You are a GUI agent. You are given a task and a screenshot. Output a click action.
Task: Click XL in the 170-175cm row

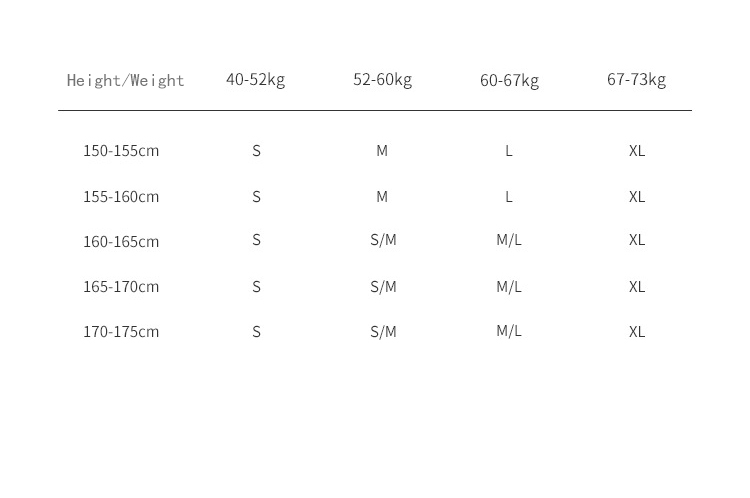click(637, 332)
